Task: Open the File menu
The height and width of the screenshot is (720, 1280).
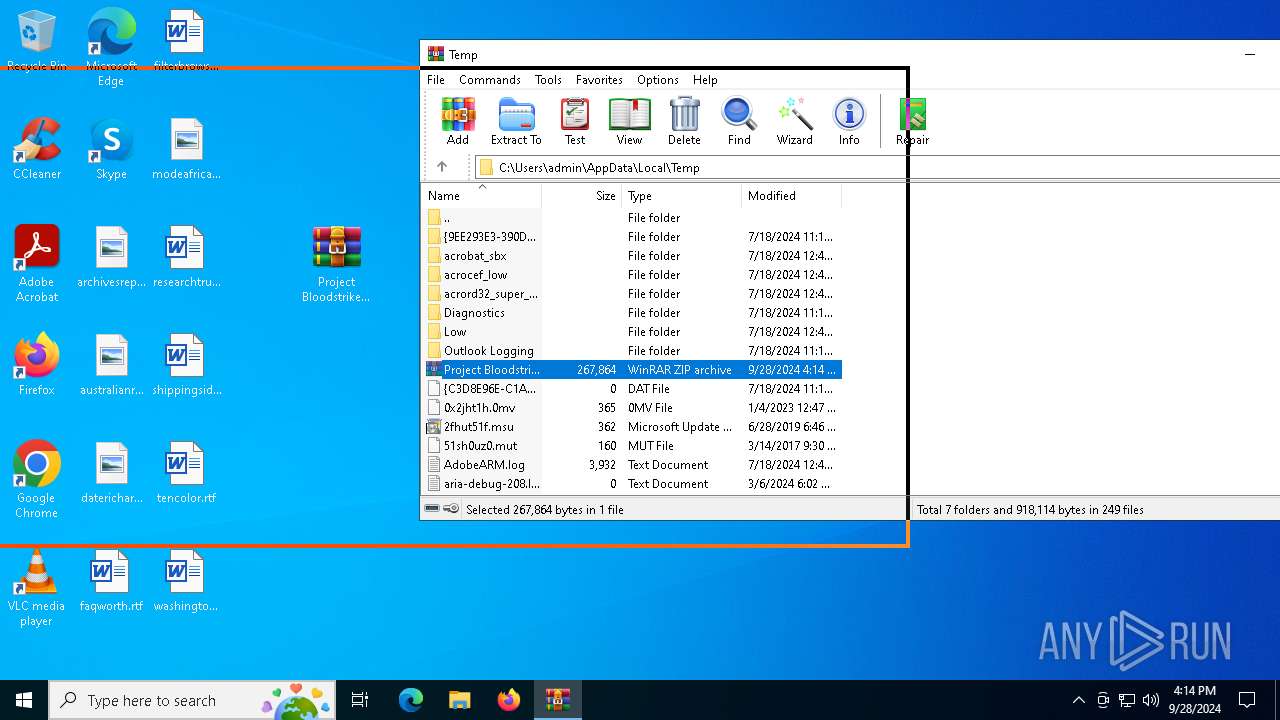Action: point(436,80)
